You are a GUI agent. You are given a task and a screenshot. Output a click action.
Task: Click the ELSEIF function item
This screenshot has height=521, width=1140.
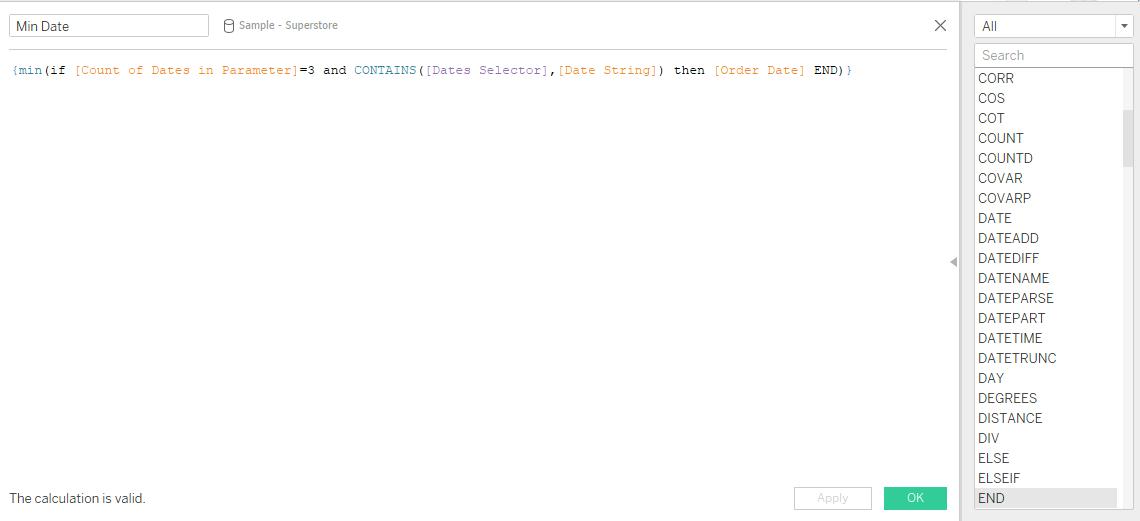click(999, 478)
